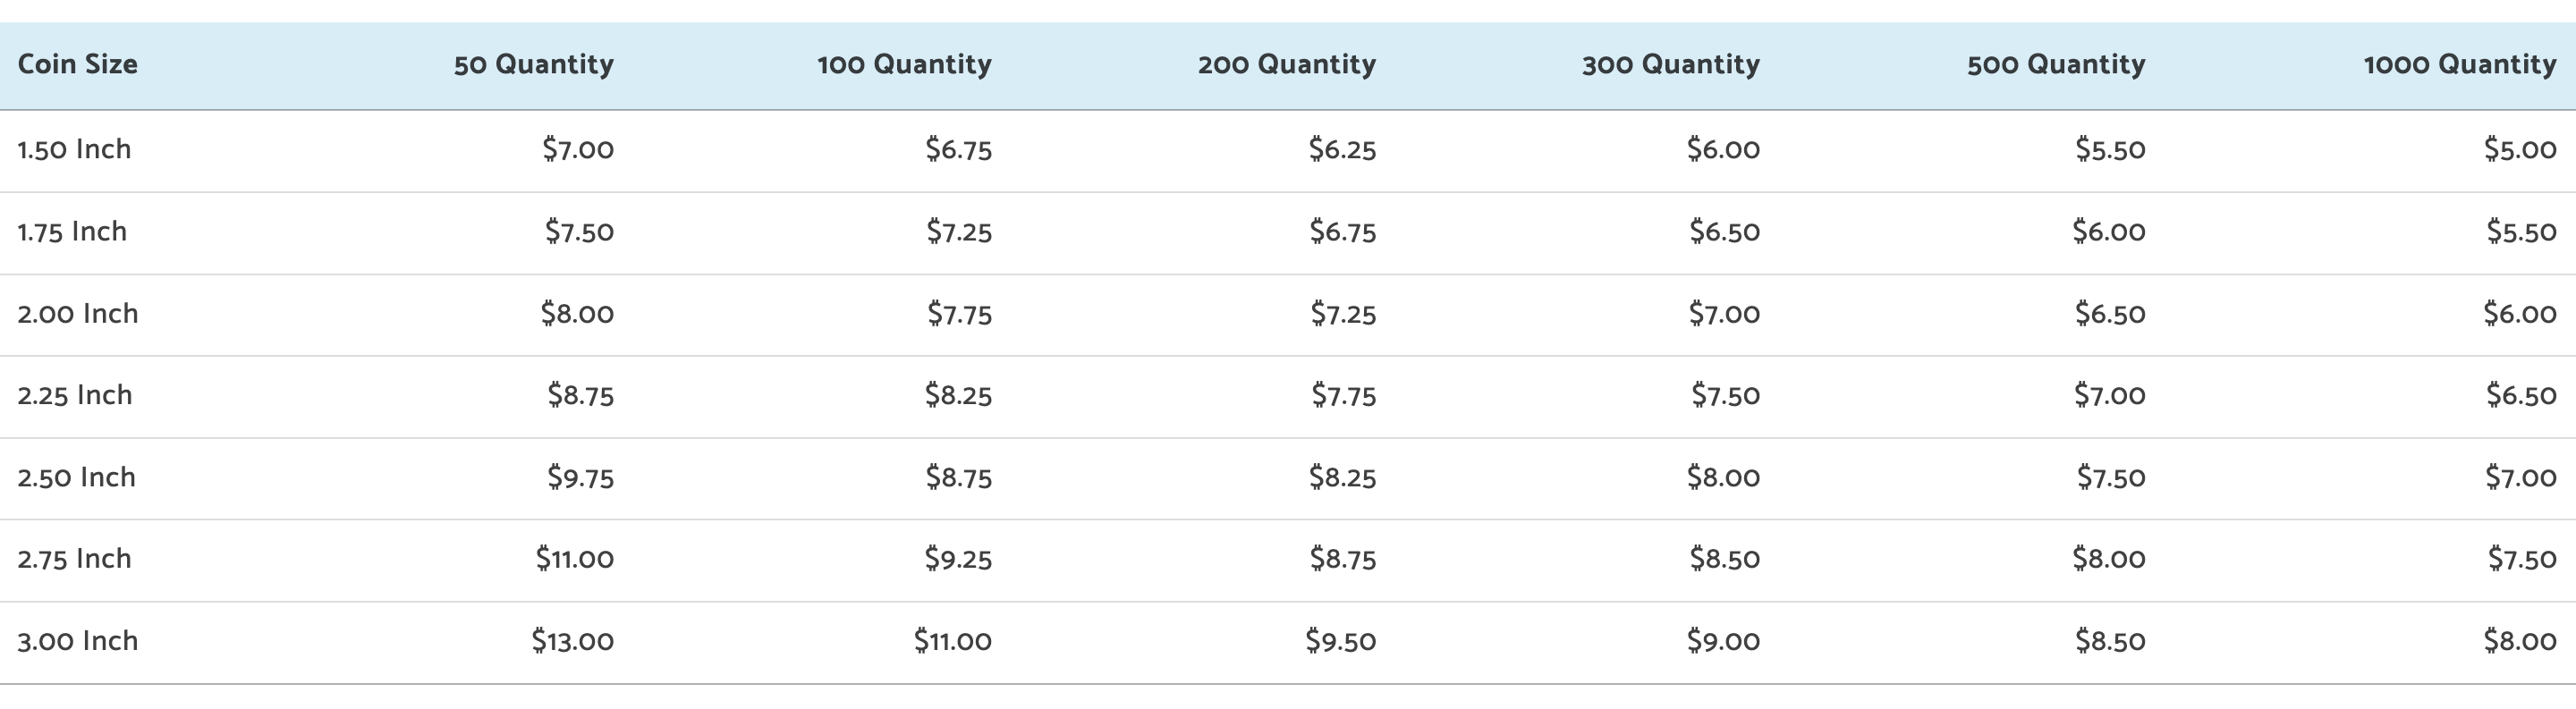Click the 1.75 Inch row label

tap(72, 231)
